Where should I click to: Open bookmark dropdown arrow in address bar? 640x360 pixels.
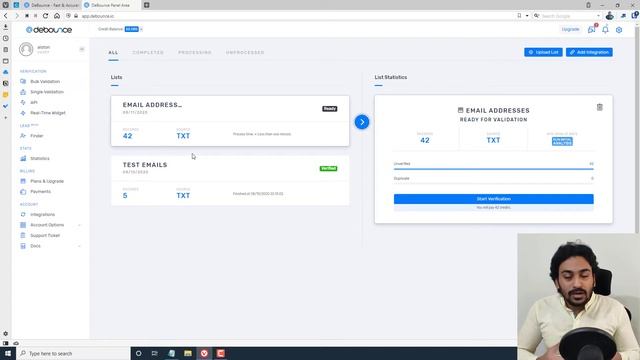click(x=527, y=16)
